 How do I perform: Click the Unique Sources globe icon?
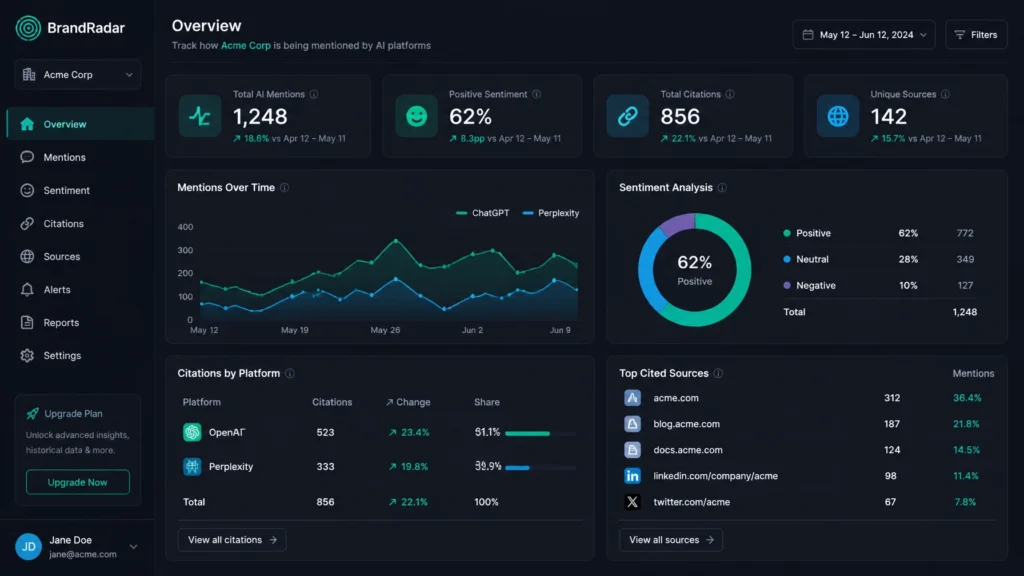838,116
